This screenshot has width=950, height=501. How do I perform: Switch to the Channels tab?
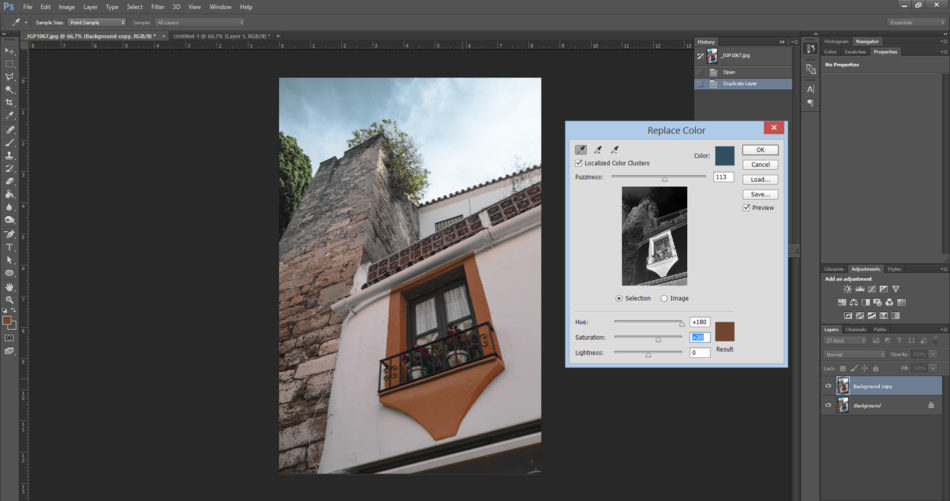(856, 329)
